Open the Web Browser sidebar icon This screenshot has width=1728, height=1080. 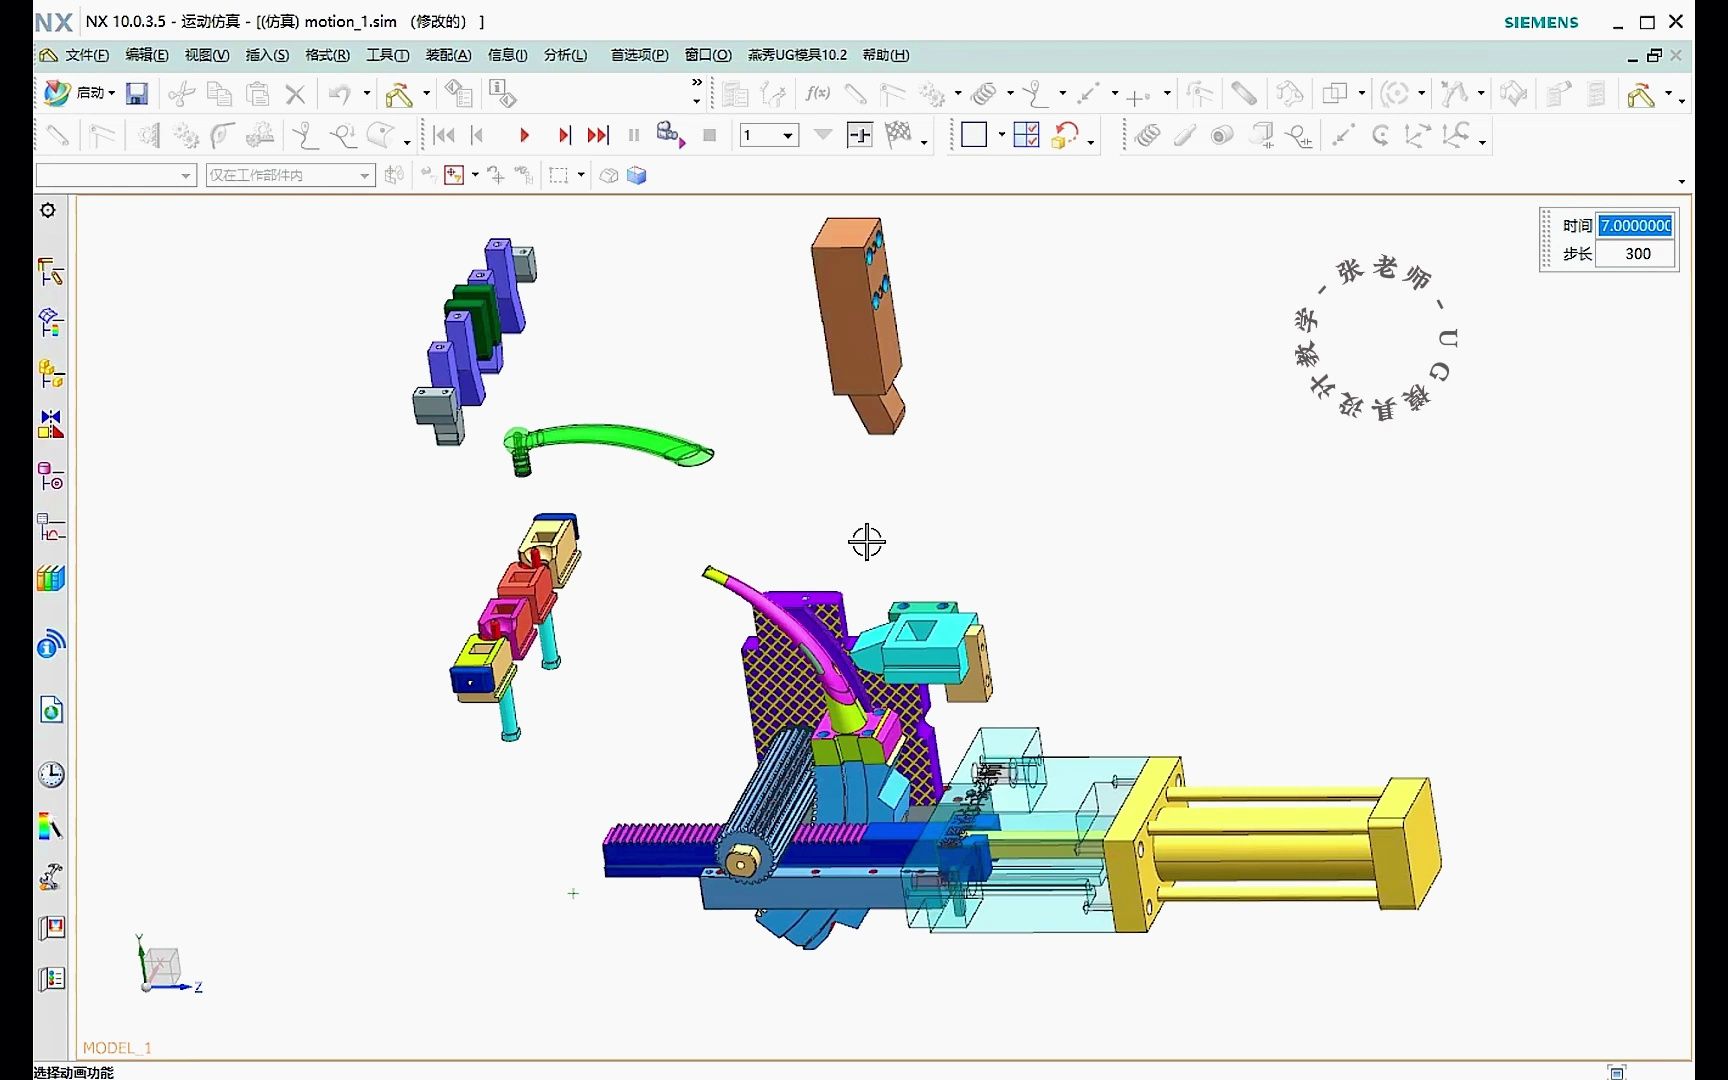coord(51,710)
